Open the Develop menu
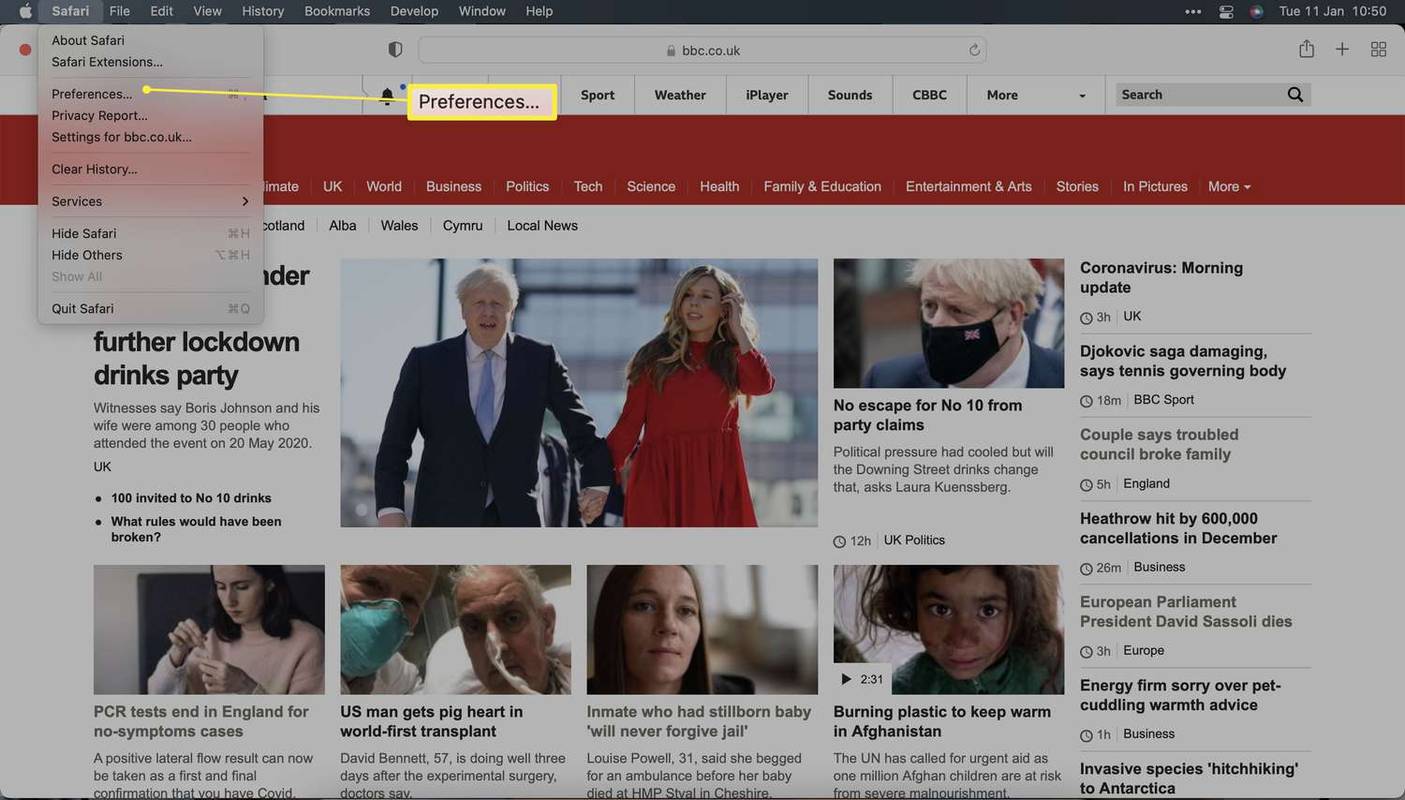1405x800 pixels. coord(414,11)
